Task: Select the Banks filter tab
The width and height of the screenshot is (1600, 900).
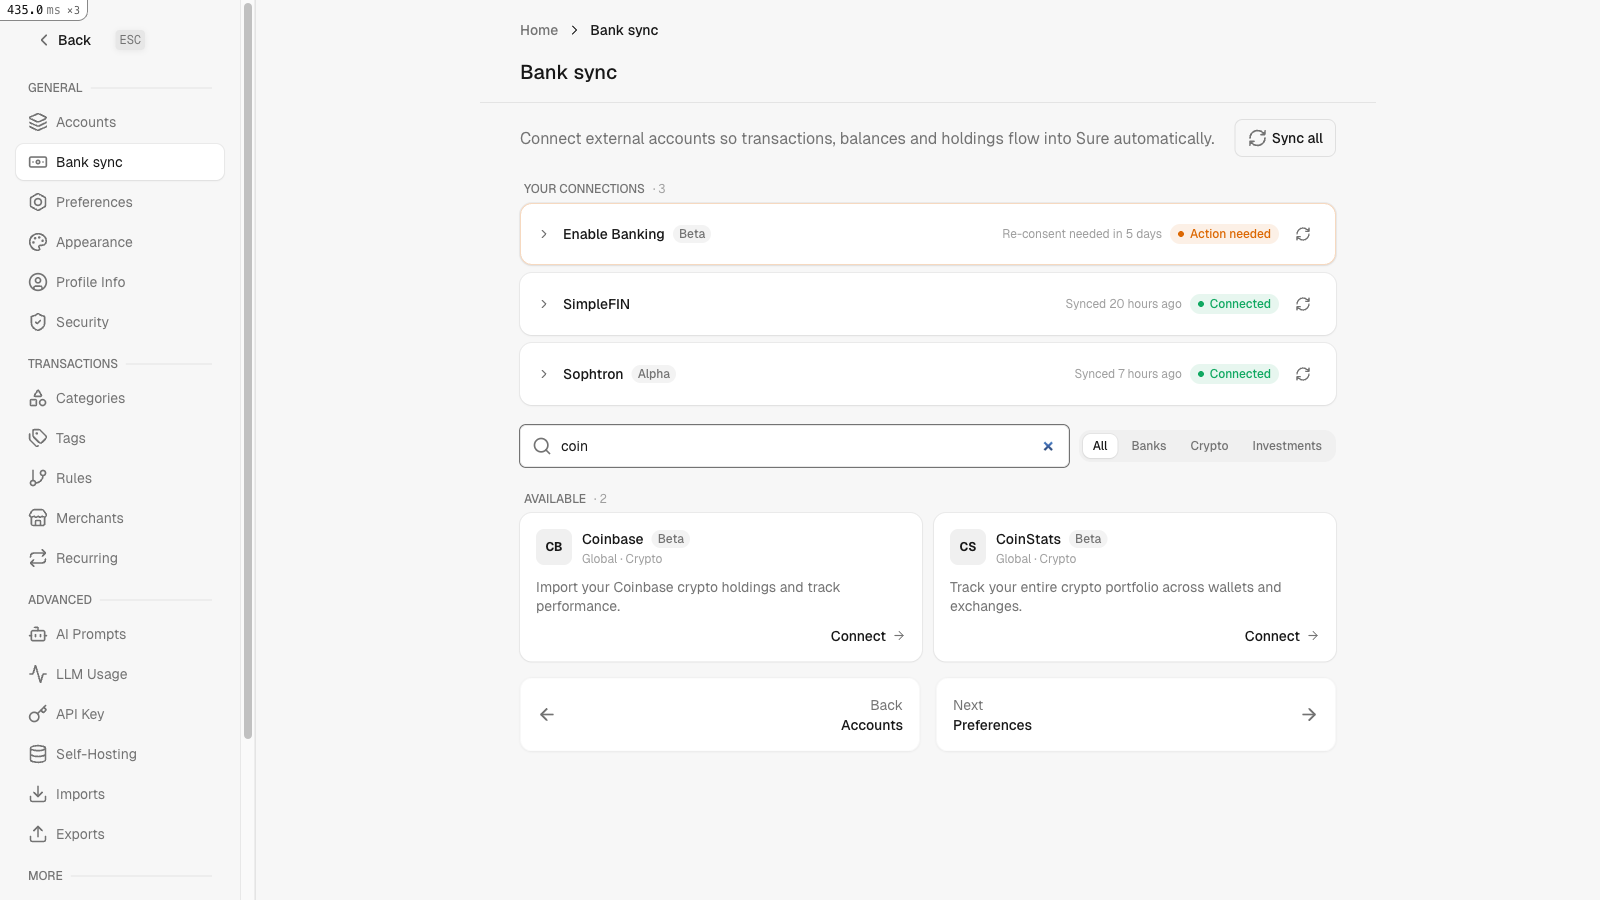Action: (x=1149, y=446)
